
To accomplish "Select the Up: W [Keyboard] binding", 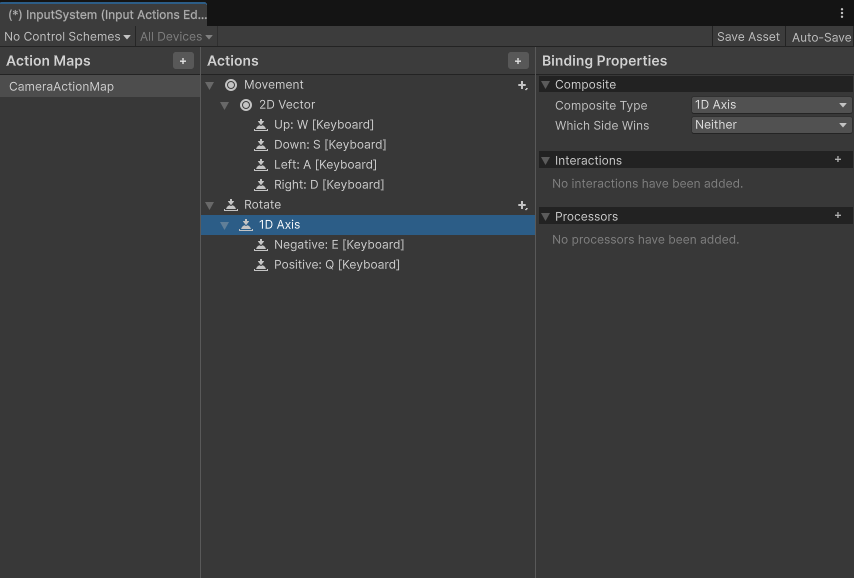I will point(323,125).
